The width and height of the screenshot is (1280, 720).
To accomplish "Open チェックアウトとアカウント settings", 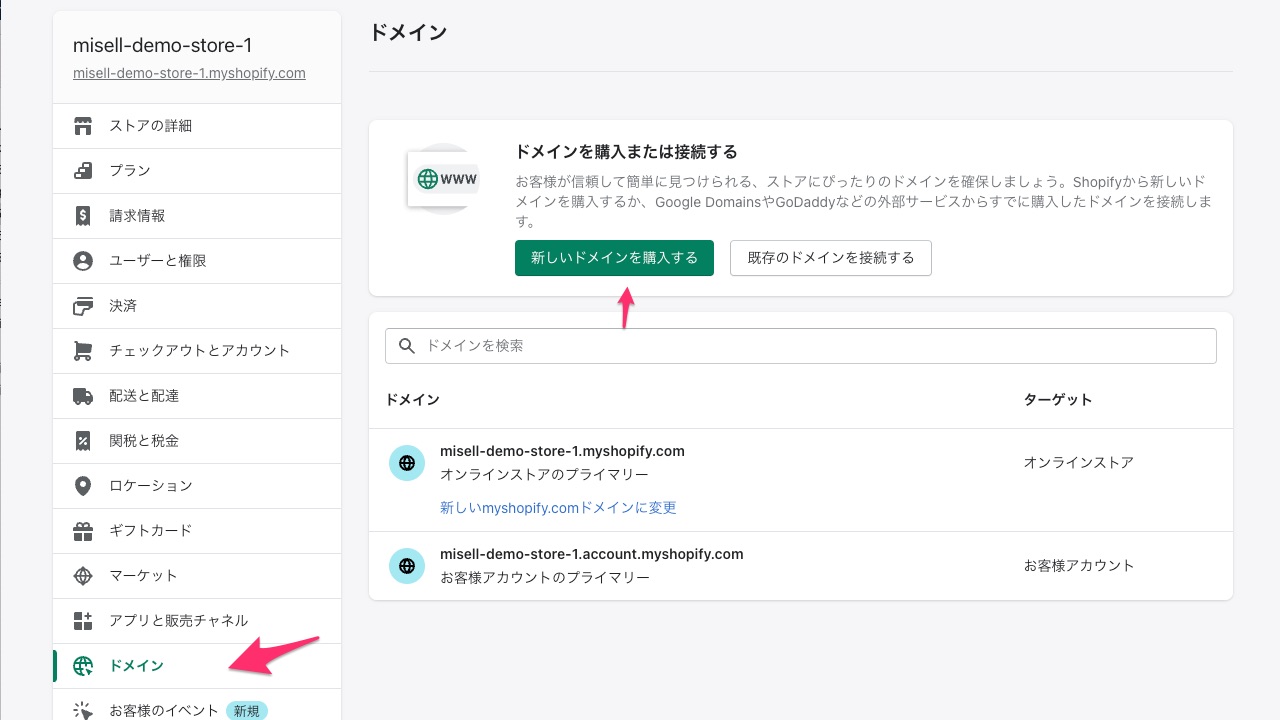I will 197,351.
